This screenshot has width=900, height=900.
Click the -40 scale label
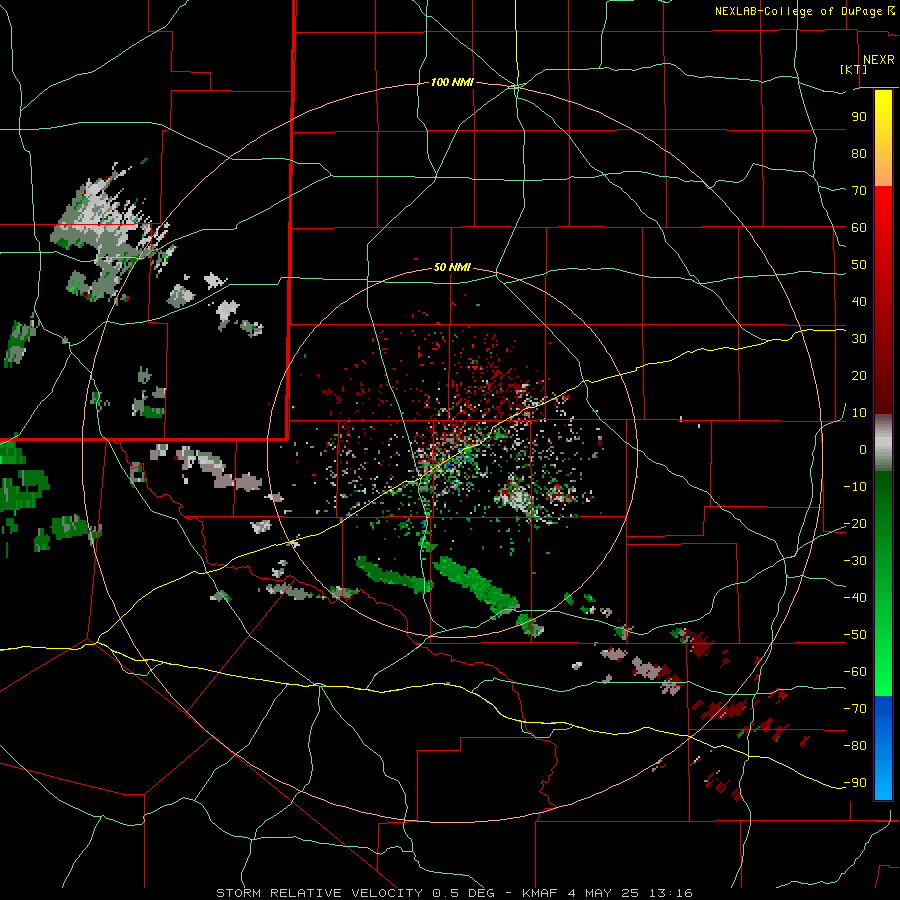point(855,598)
